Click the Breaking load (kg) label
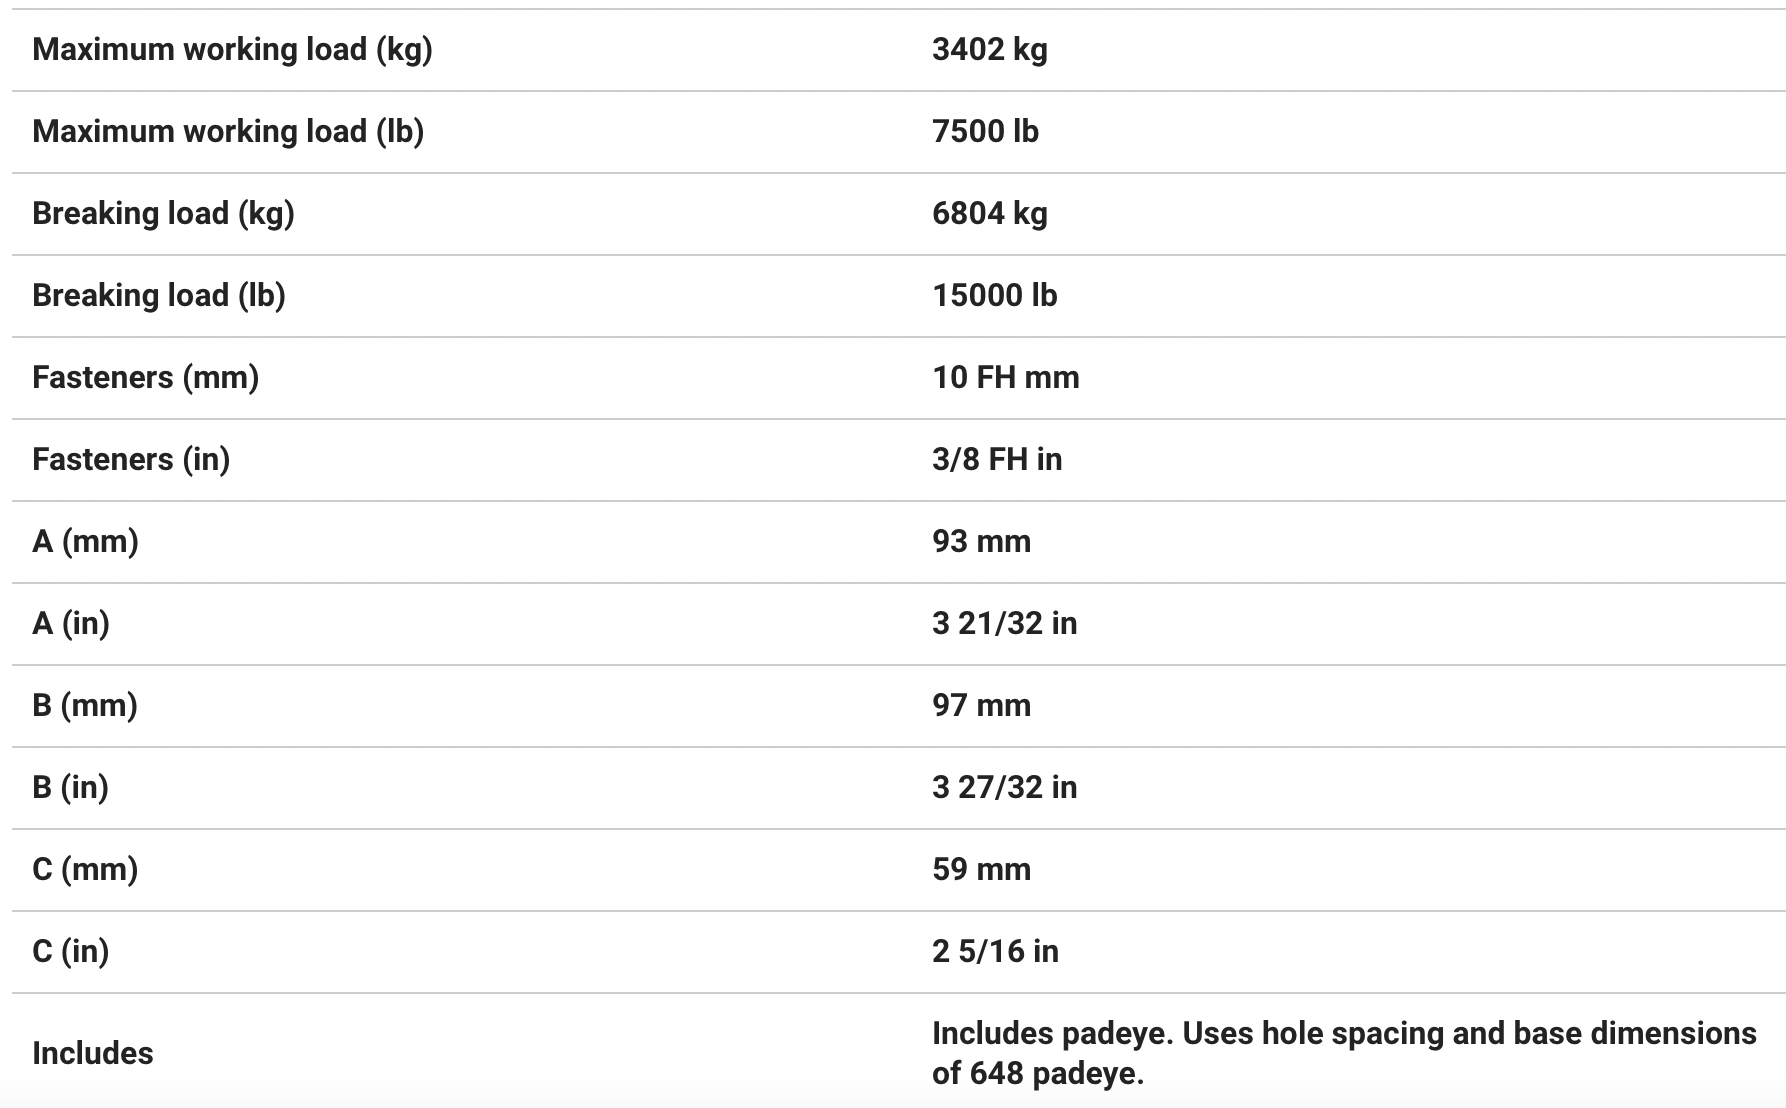This screenshot has height=1108, width=1786. point(163,214)
